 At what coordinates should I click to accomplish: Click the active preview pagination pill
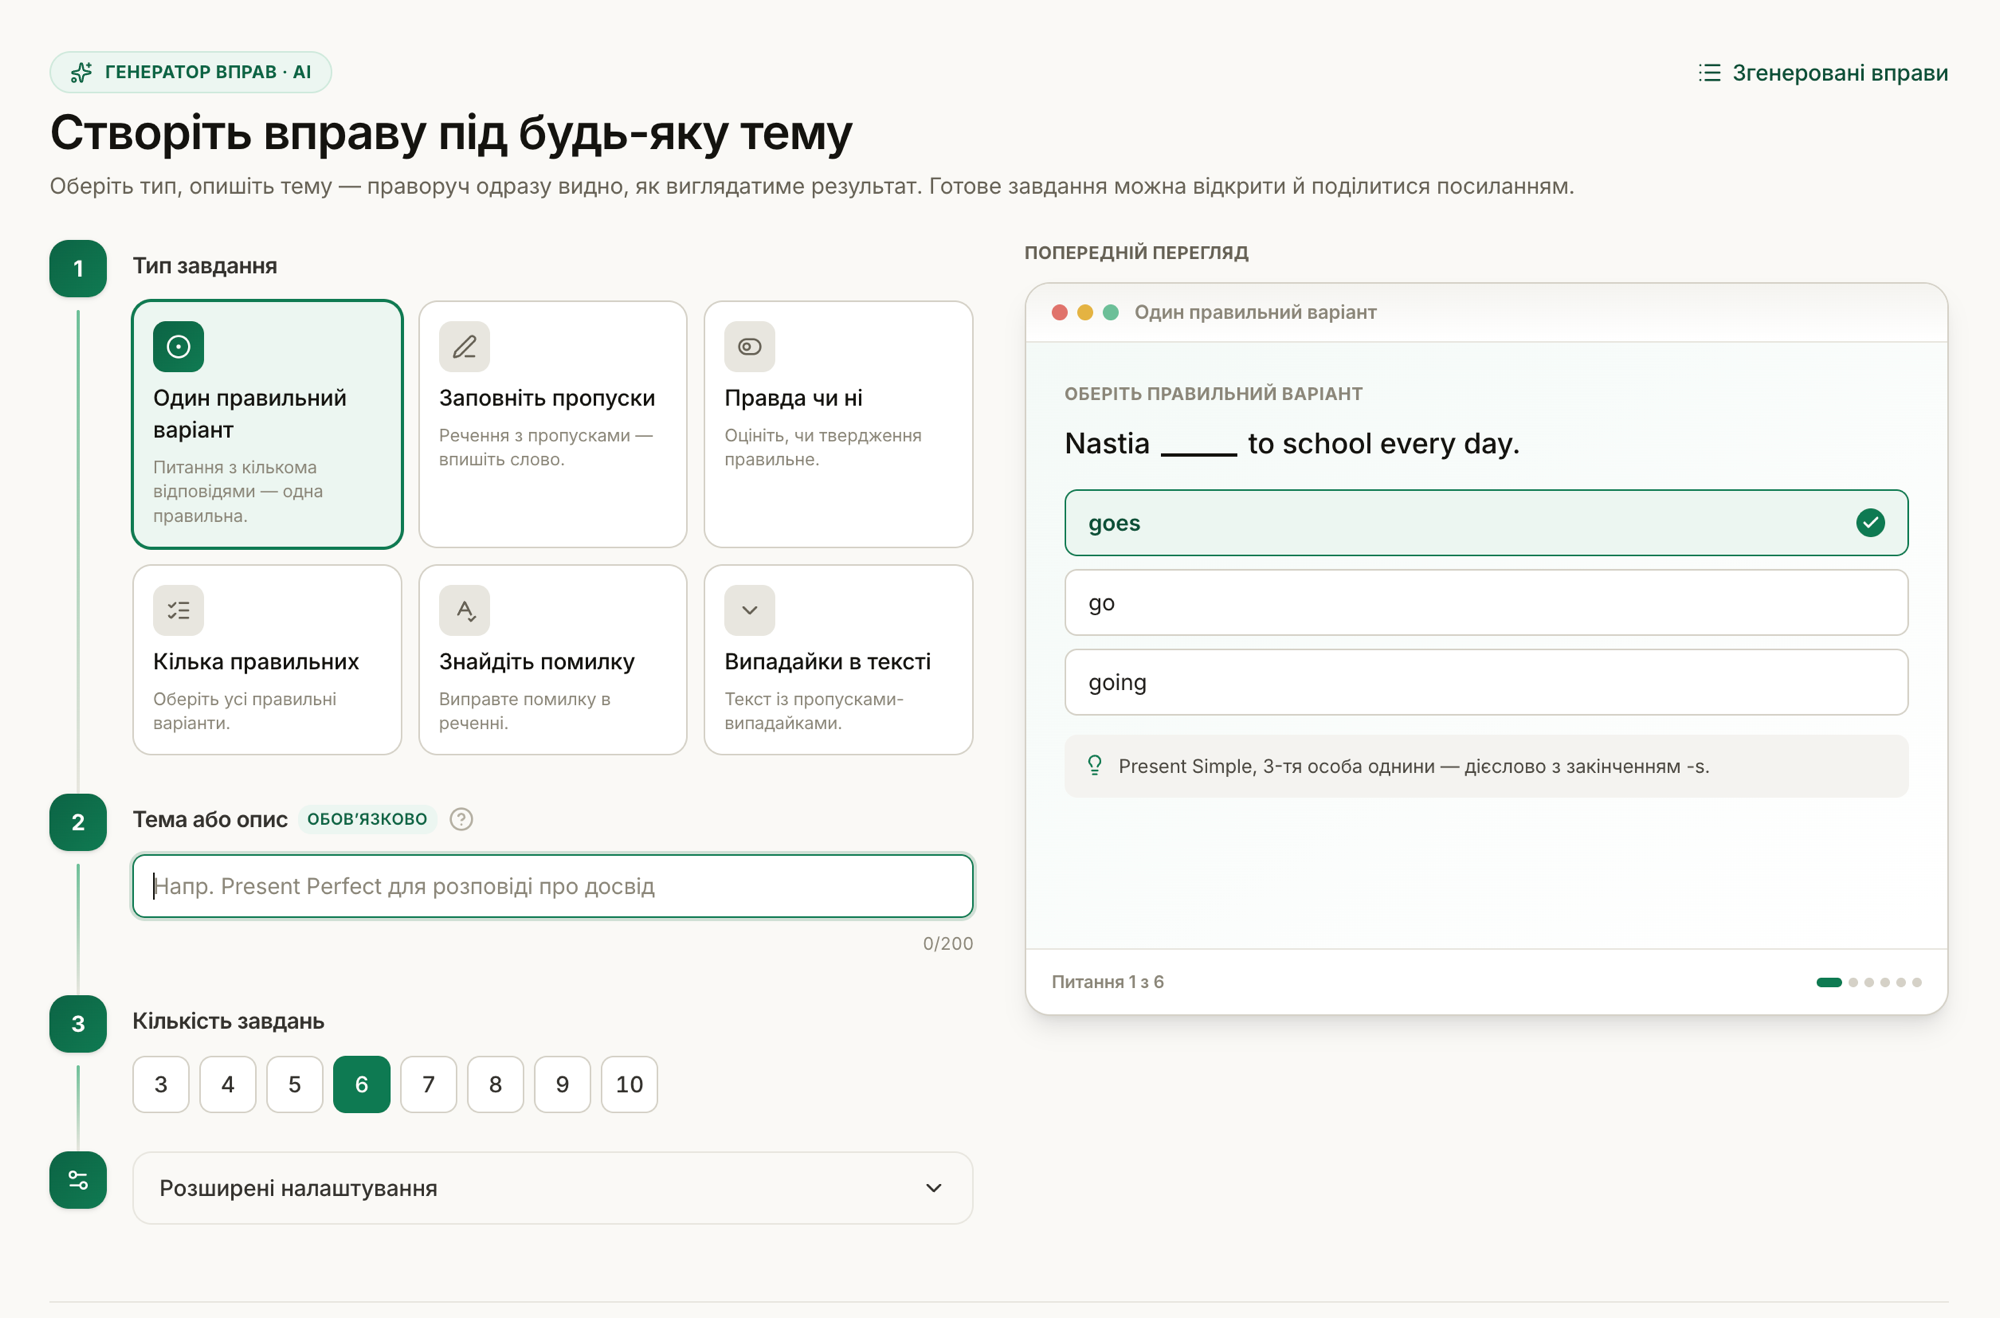pos(1829,982)
